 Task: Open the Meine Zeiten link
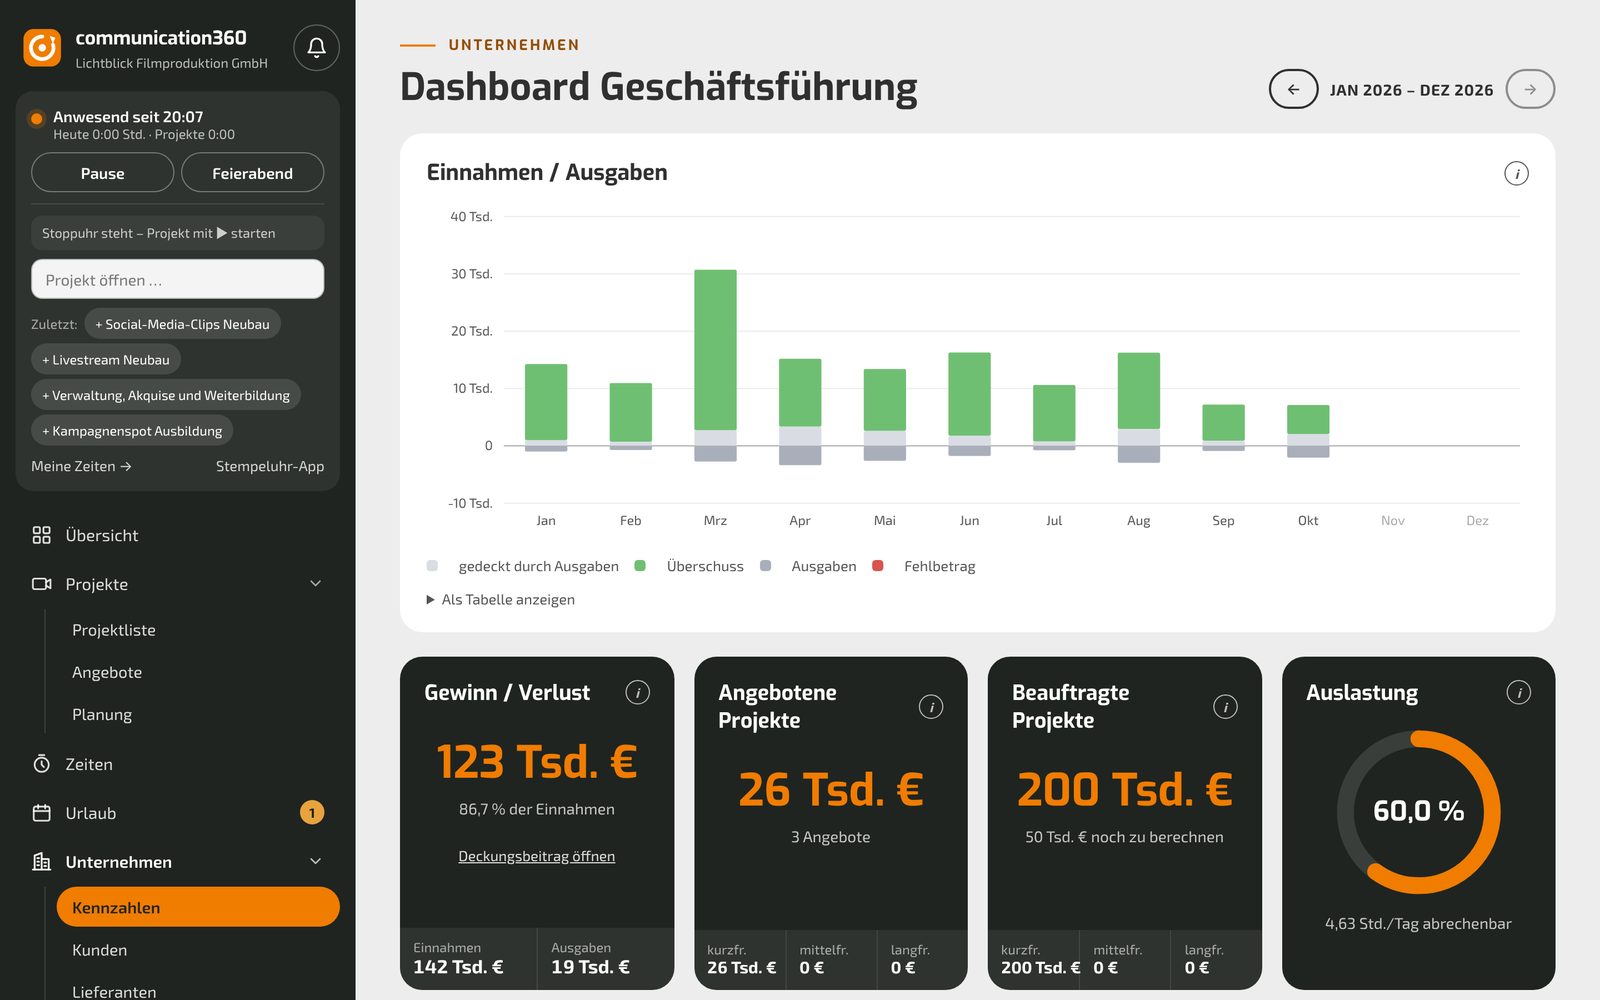coord(81,466)
